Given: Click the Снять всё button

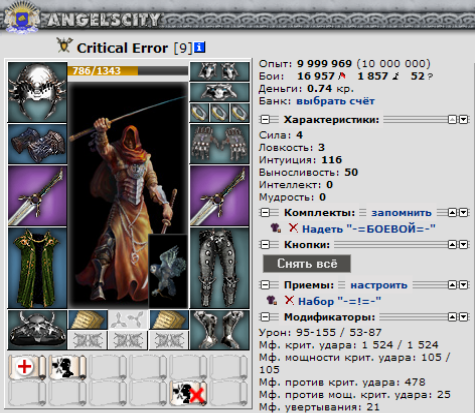Looking at the screenshot, I should tap(307, 264).
